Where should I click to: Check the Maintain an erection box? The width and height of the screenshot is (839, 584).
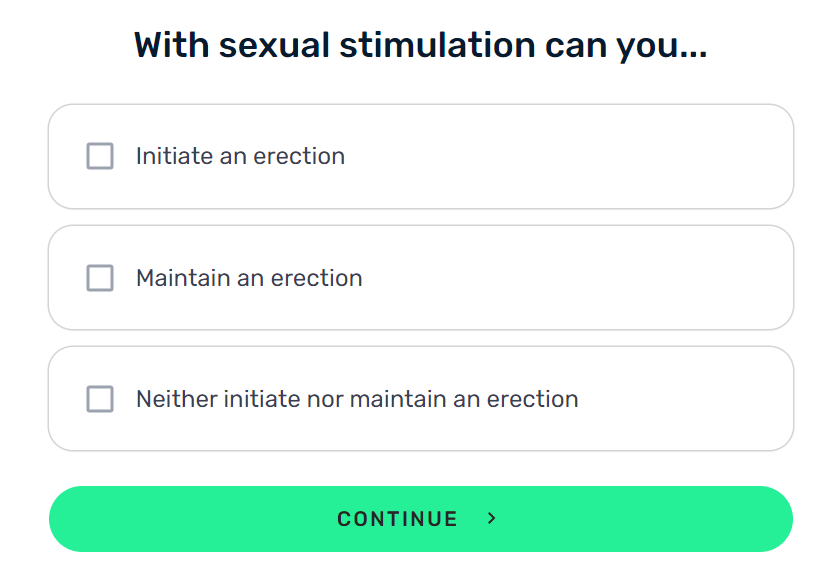(100, 278)
